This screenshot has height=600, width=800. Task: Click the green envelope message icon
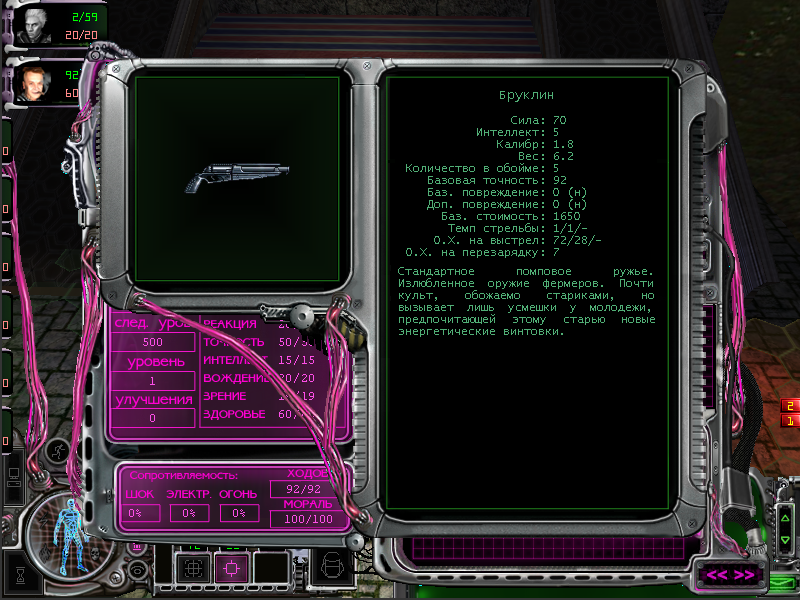coord(781,582)
